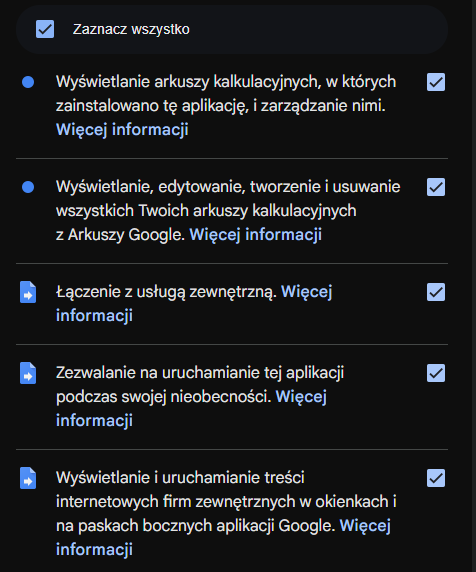Viewport: 476px width, 572px height.
Task: Uncheck the 'Zaznacz wszystko' checkbox
Action: pos(45,29)
